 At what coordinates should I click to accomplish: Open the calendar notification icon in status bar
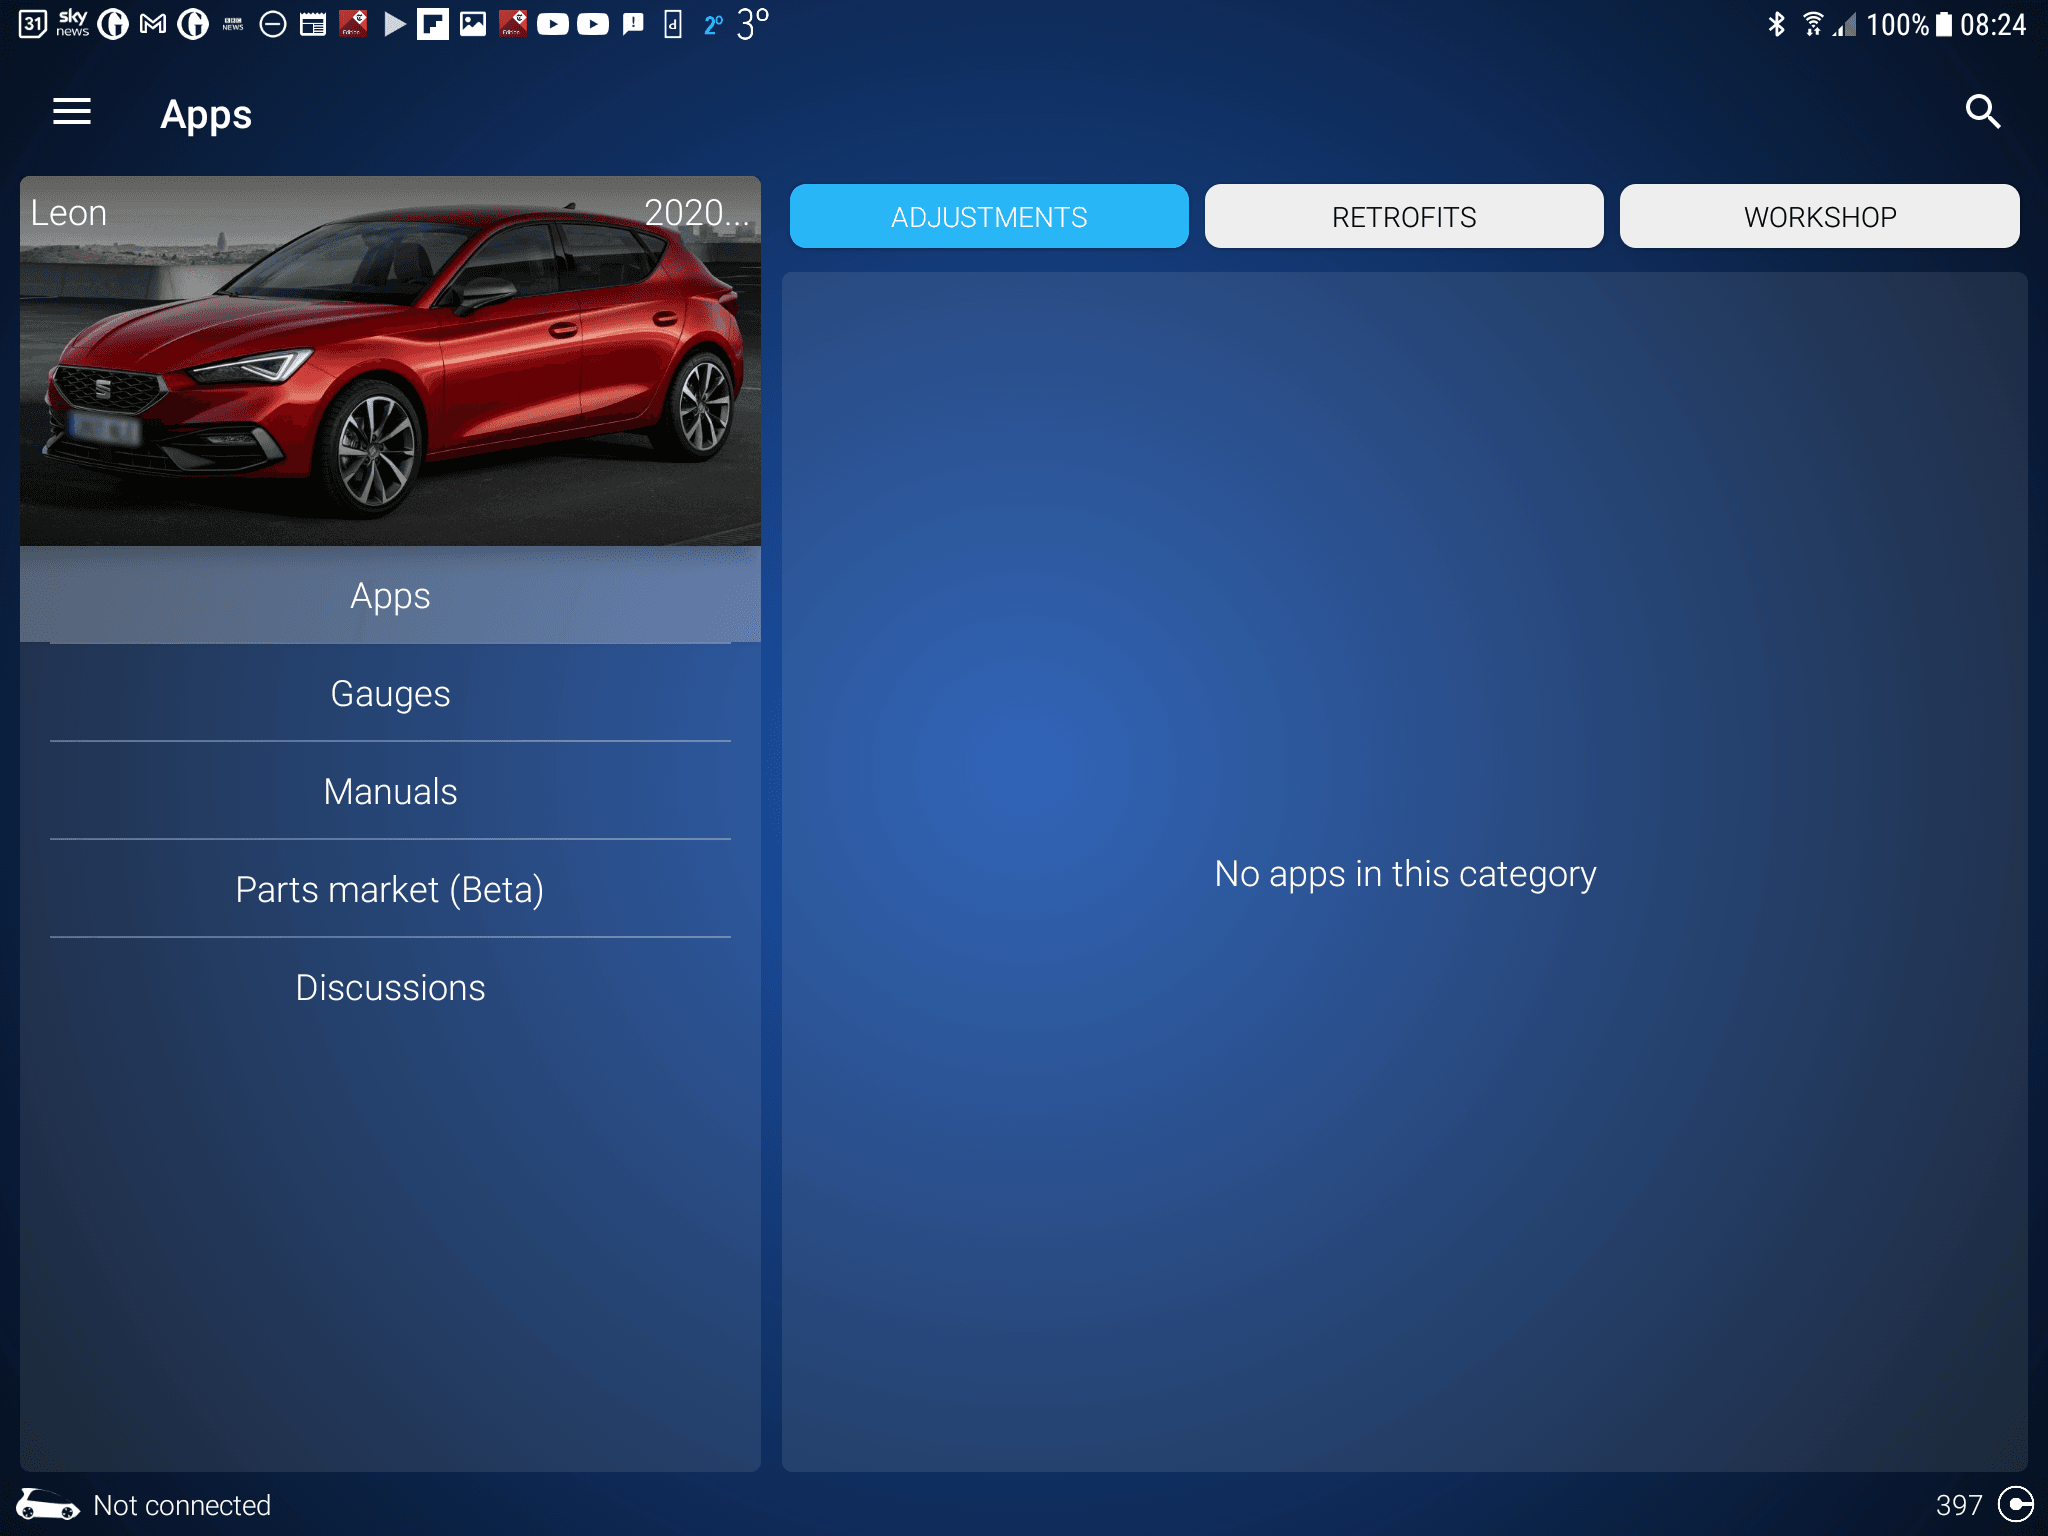pyautogui.click(x=33, y=24)
